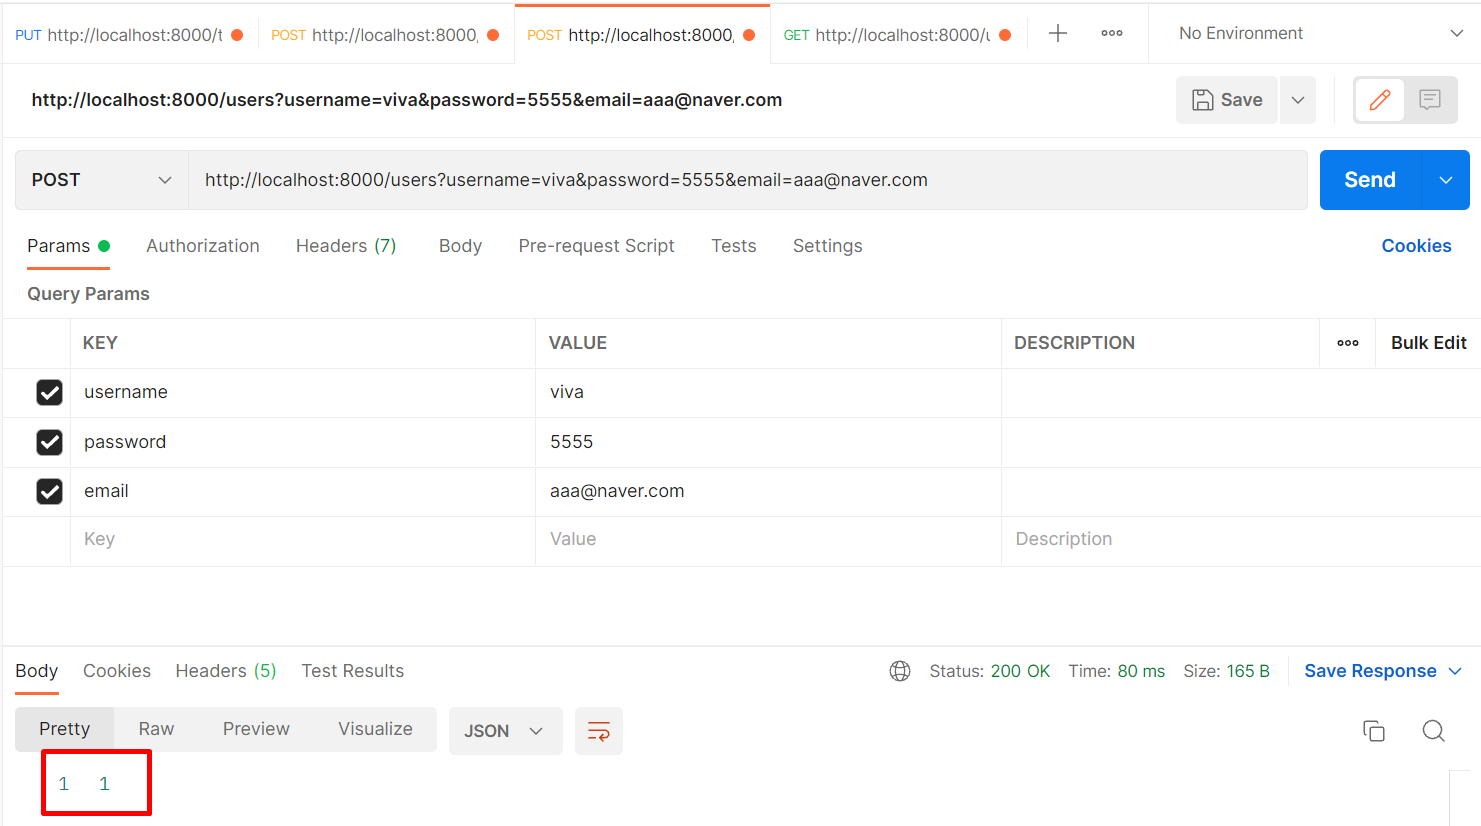This screenshot has width=1481, height=826.
Task: Click the unsaved dot on the GET tab
Action: 1005,35
